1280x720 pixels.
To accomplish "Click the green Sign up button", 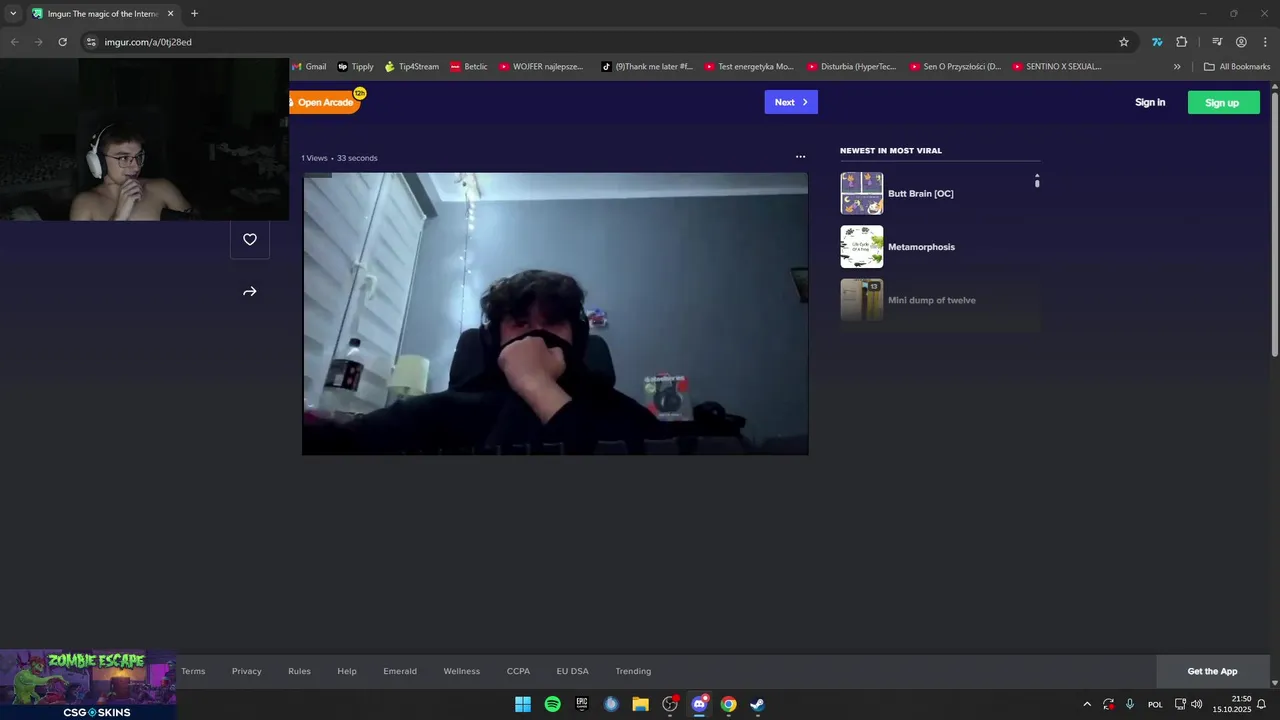I will pos(1223,102).
